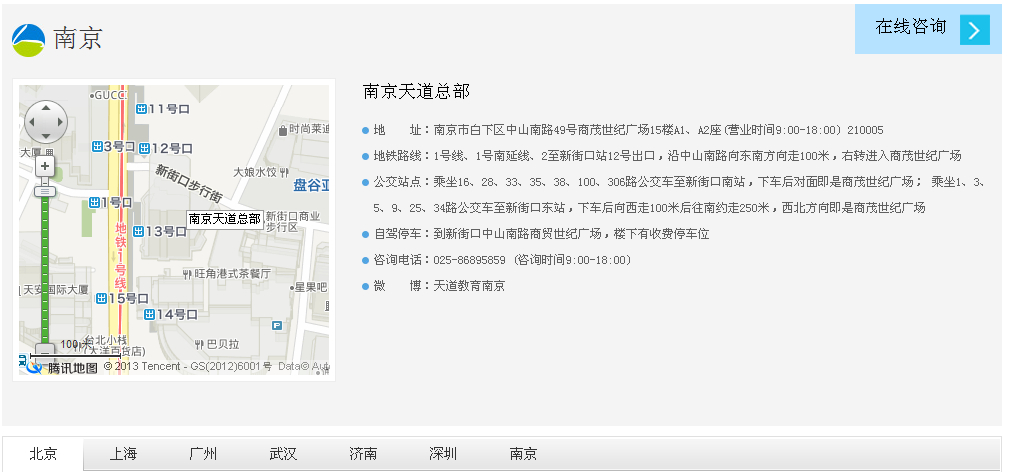This screenshot has height=472, width=1010.
Task: Click the 腾讯地图 logo on the map
Action: 62,367
